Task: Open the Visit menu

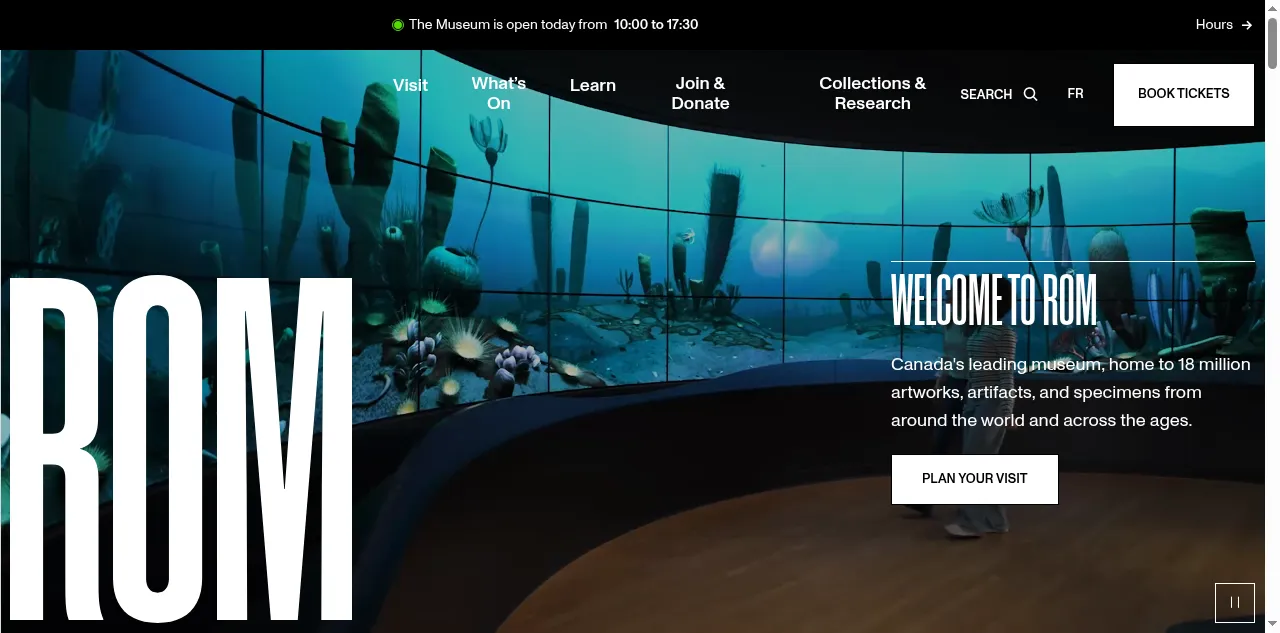Action: click(x=410, y=85)
